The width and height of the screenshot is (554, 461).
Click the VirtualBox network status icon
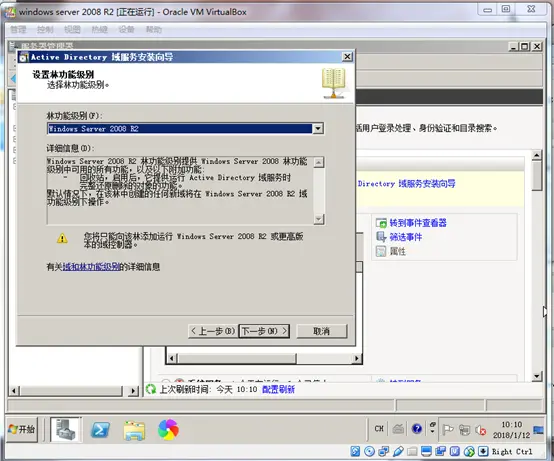[x=384, y=451]
